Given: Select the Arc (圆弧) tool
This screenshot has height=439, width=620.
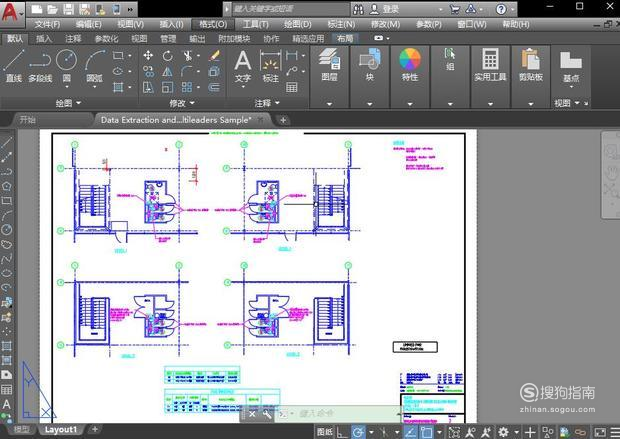Looking at the screenshot, I should [x=95, y=66].
